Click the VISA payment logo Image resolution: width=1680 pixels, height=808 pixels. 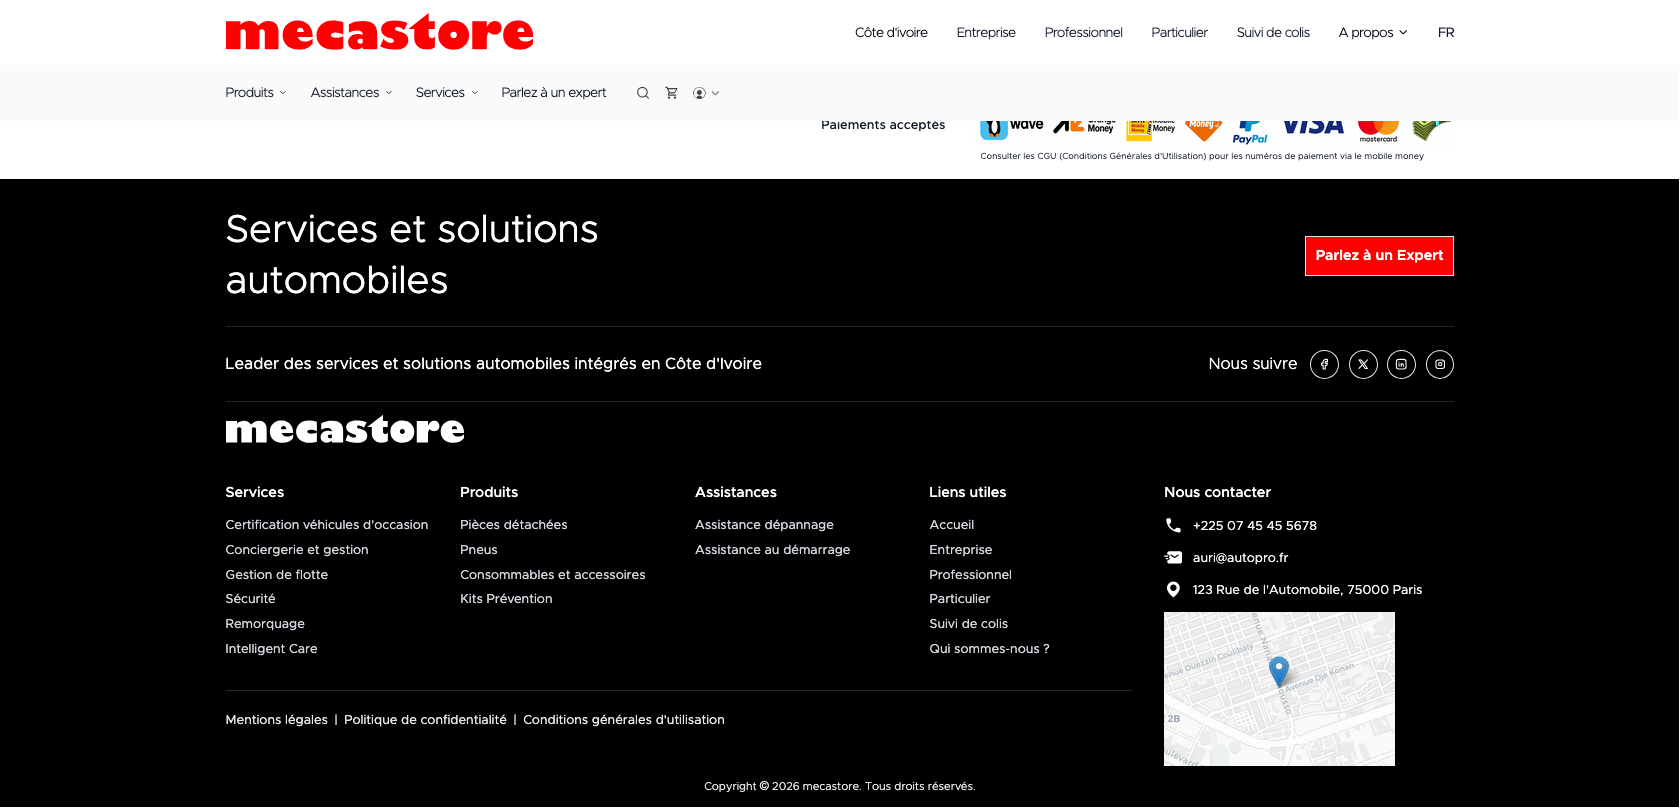pyautogui.click(x=1313, y=127)
